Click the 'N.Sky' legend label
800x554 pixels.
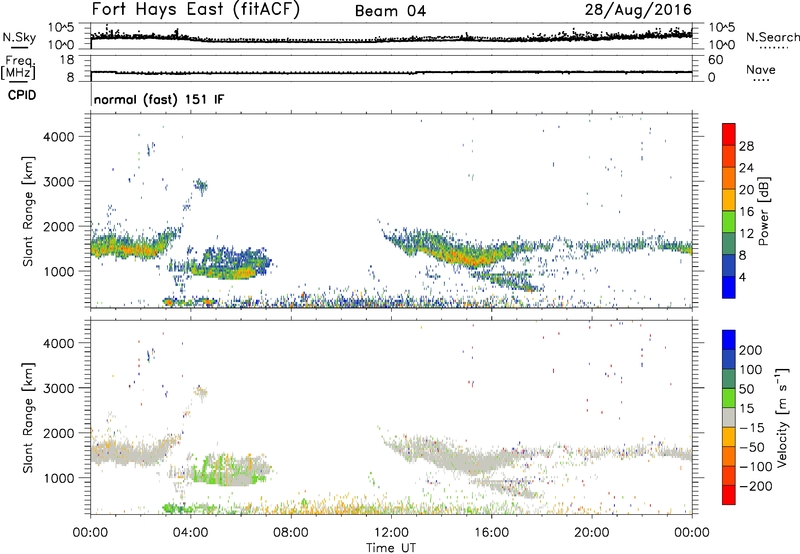pyautogui.click(x=19, y=37)
